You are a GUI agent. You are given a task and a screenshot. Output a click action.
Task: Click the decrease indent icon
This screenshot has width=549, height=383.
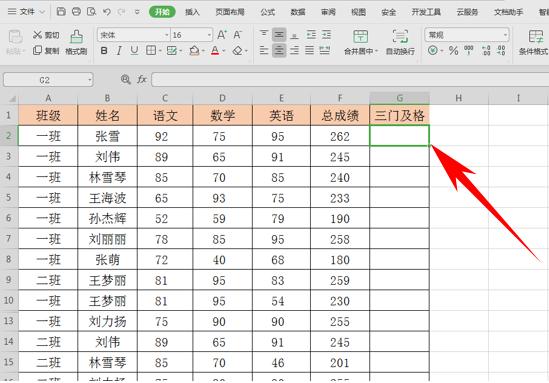tap(311, 34)
